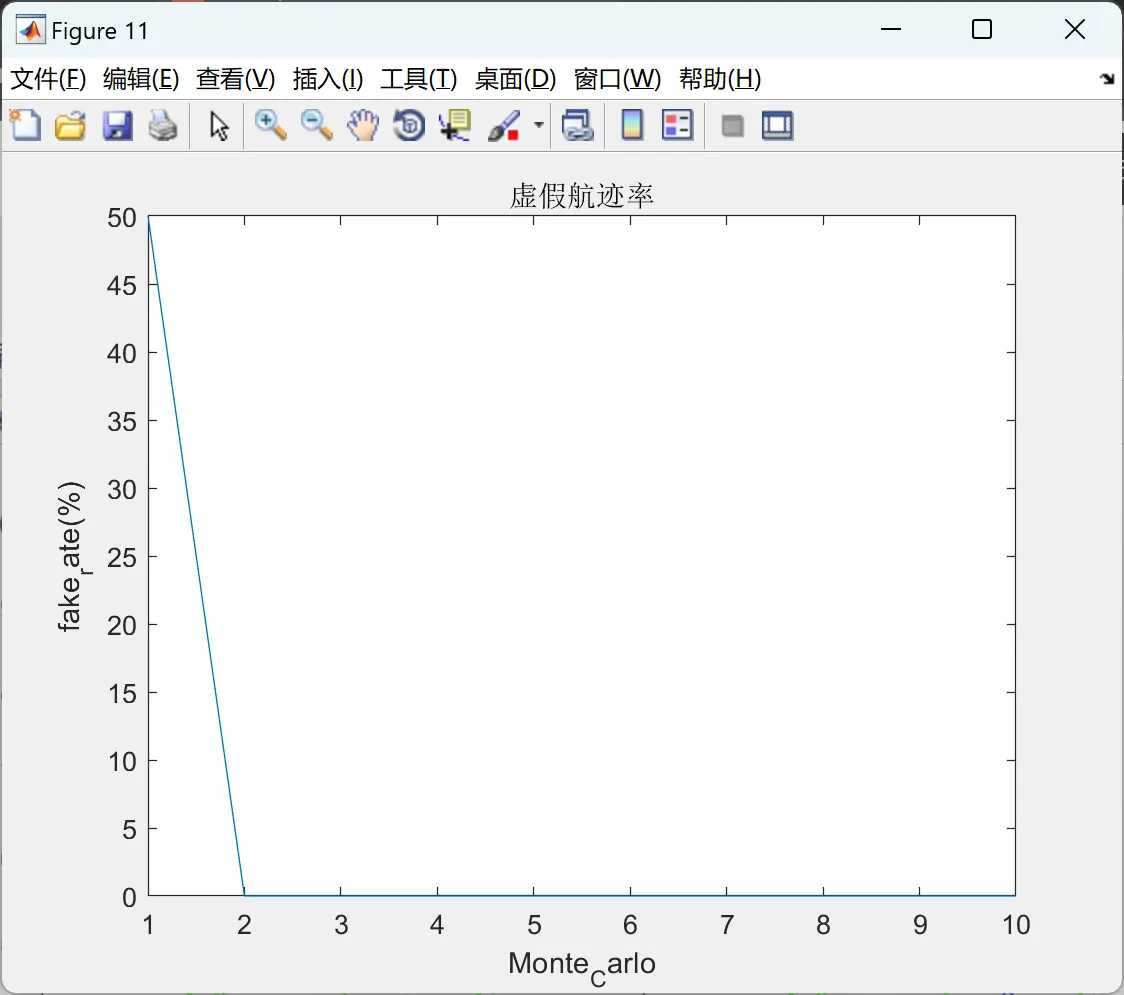The height and width of the screenshot is (995, 1124).
Task: Open a file with the folder icon
Action: (70, 125)
